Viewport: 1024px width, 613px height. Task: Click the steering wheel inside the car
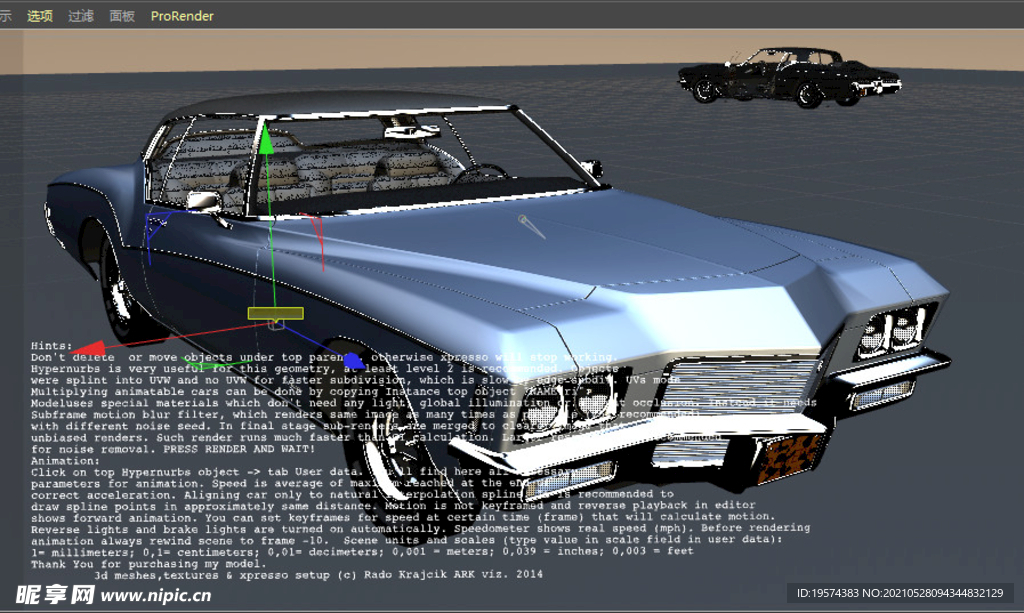click(480, 170)
